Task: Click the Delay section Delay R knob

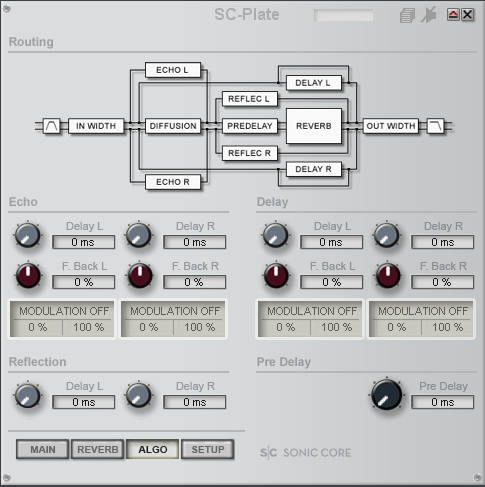Action: (x=387, y=235)
